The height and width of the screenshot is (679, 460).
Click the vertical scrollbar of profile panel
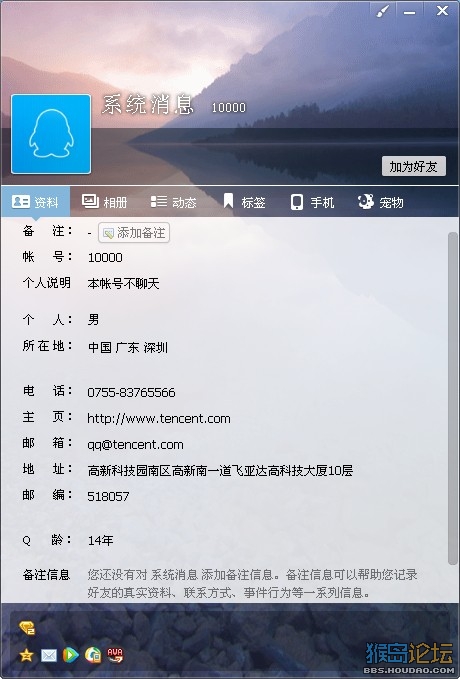pyautogui.click(x=453, y=398)
